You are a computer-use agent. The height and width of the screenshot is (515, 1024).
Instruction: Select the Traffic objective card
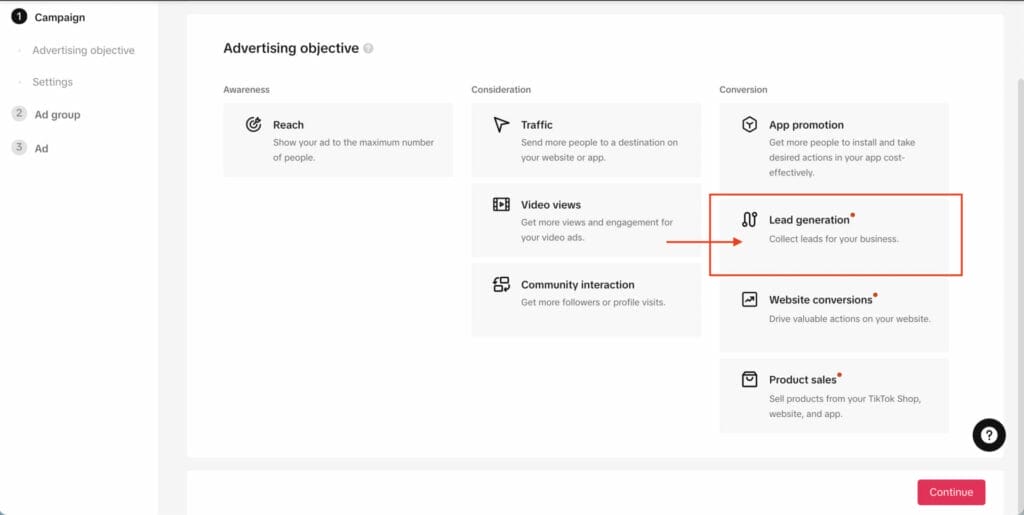[x=586, y=140]
